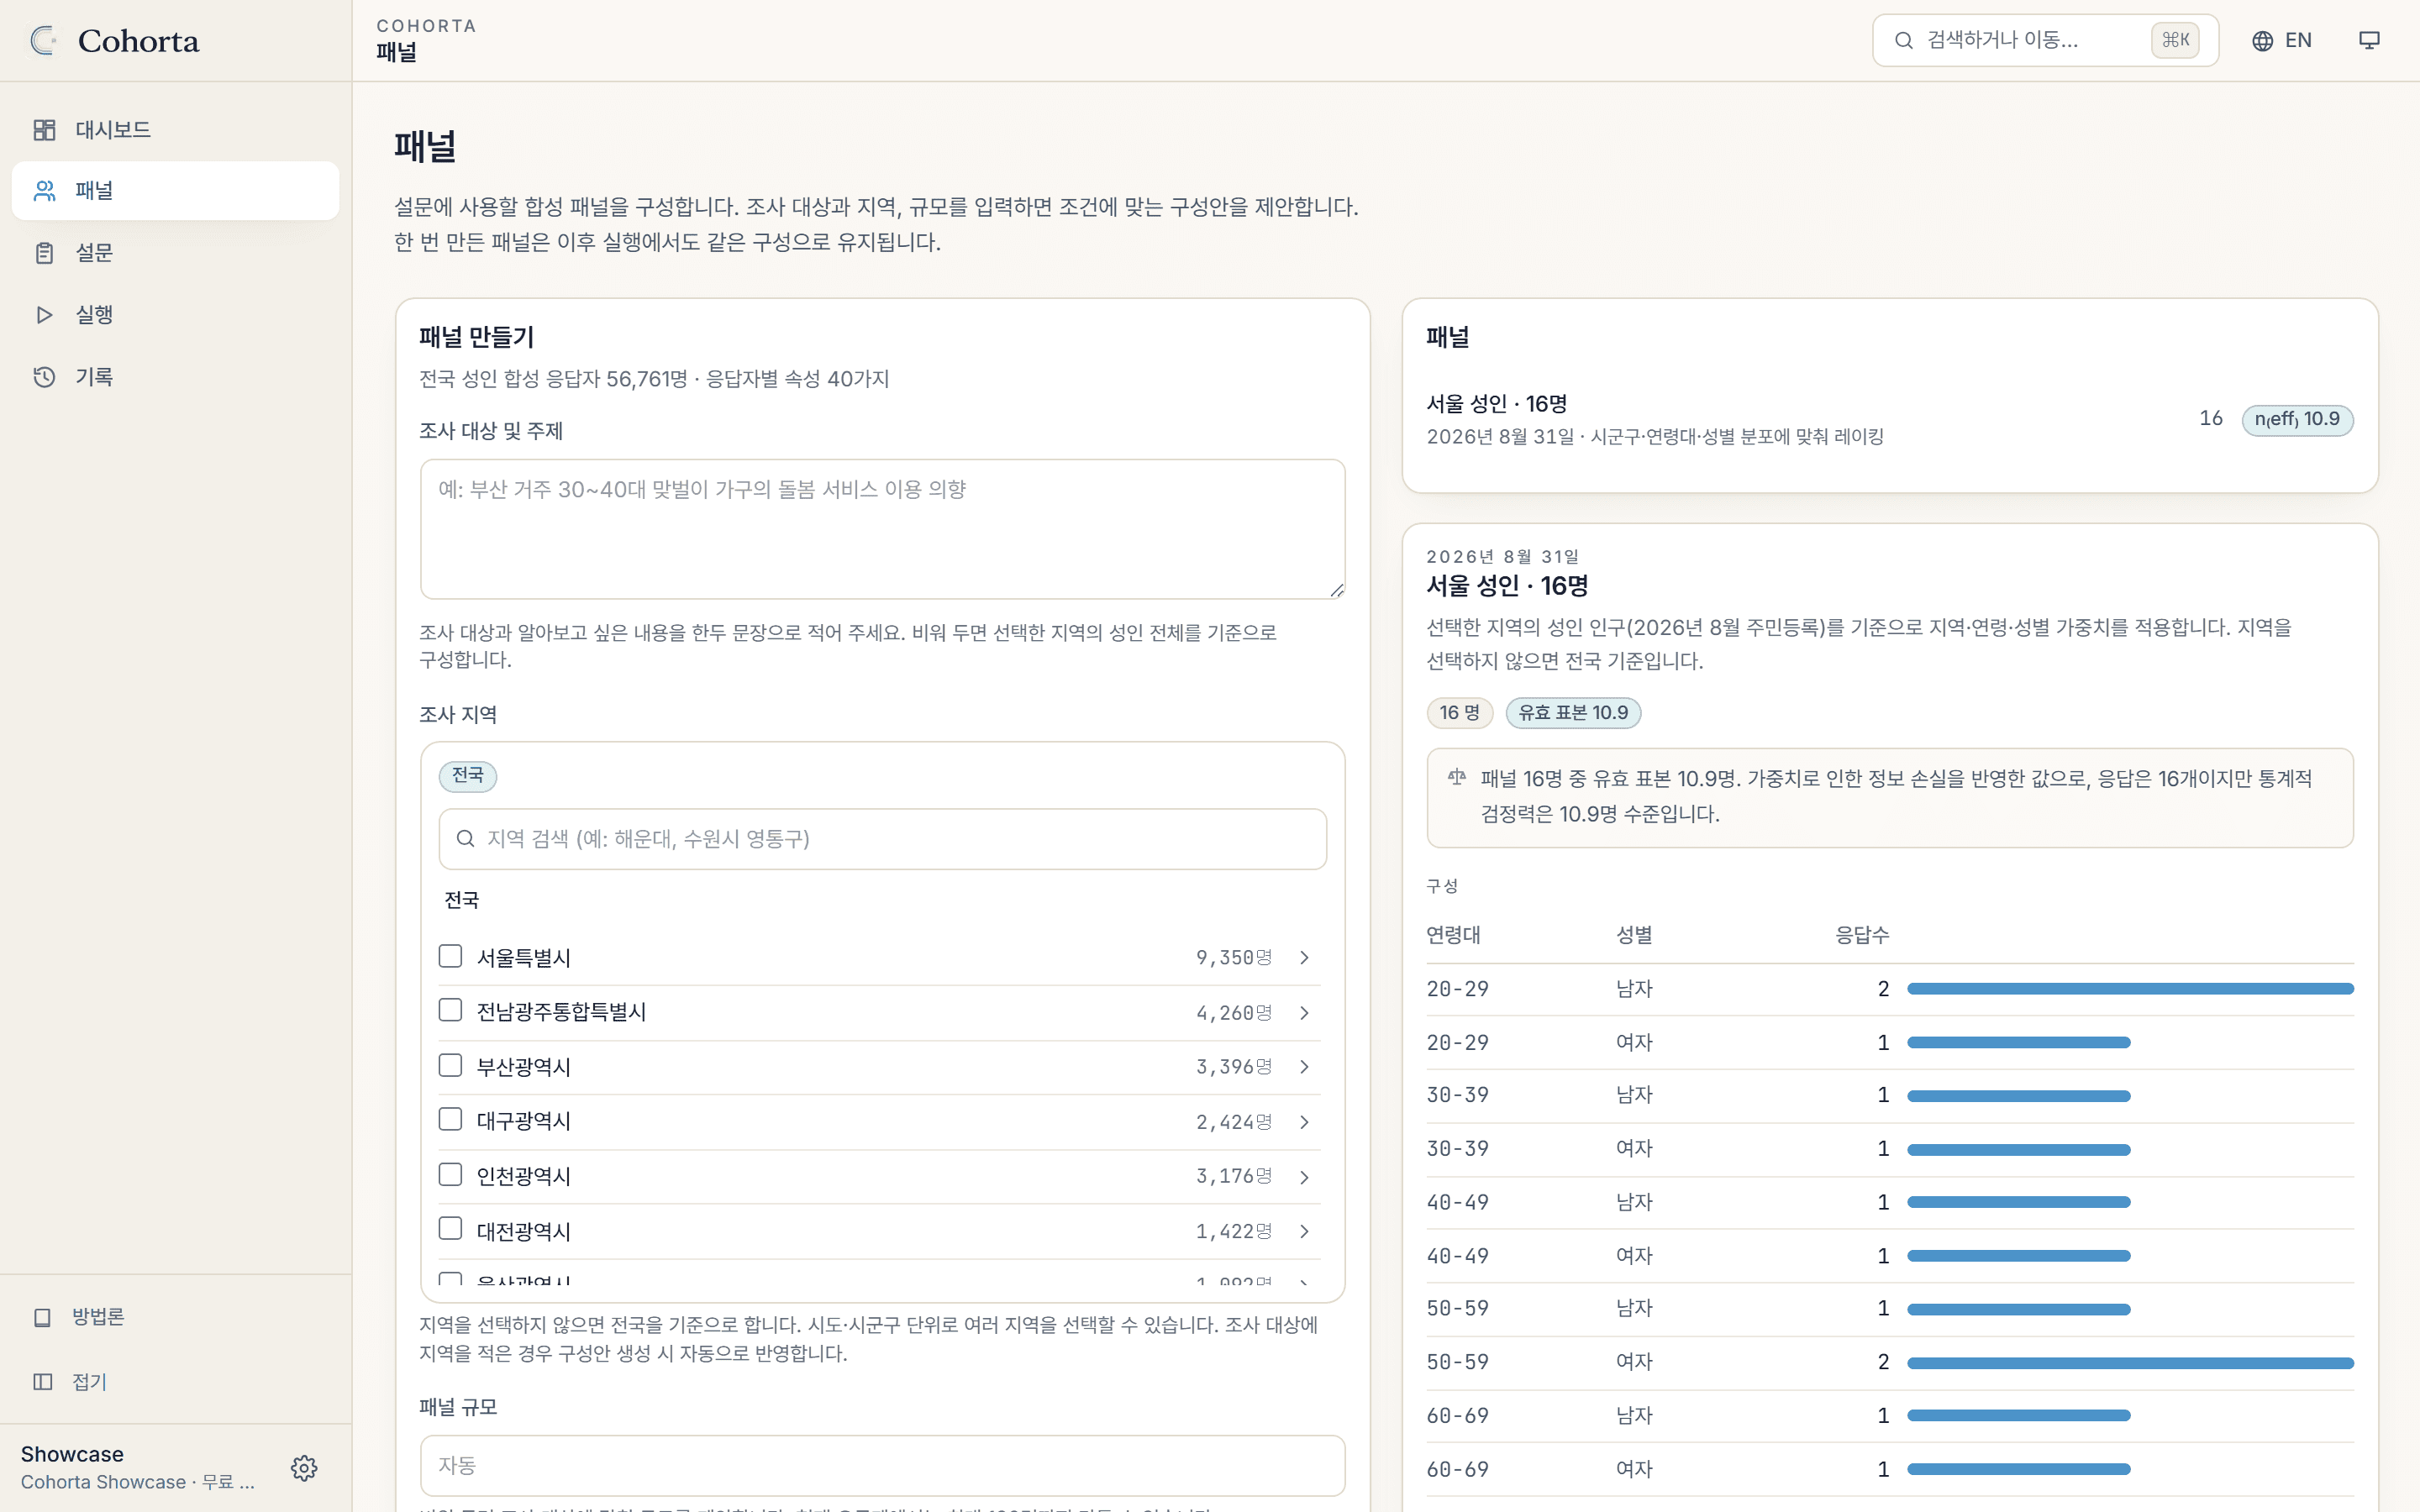Click the globe language icon
The image size is (2420, 1512).
click(x=2262, y=41)
